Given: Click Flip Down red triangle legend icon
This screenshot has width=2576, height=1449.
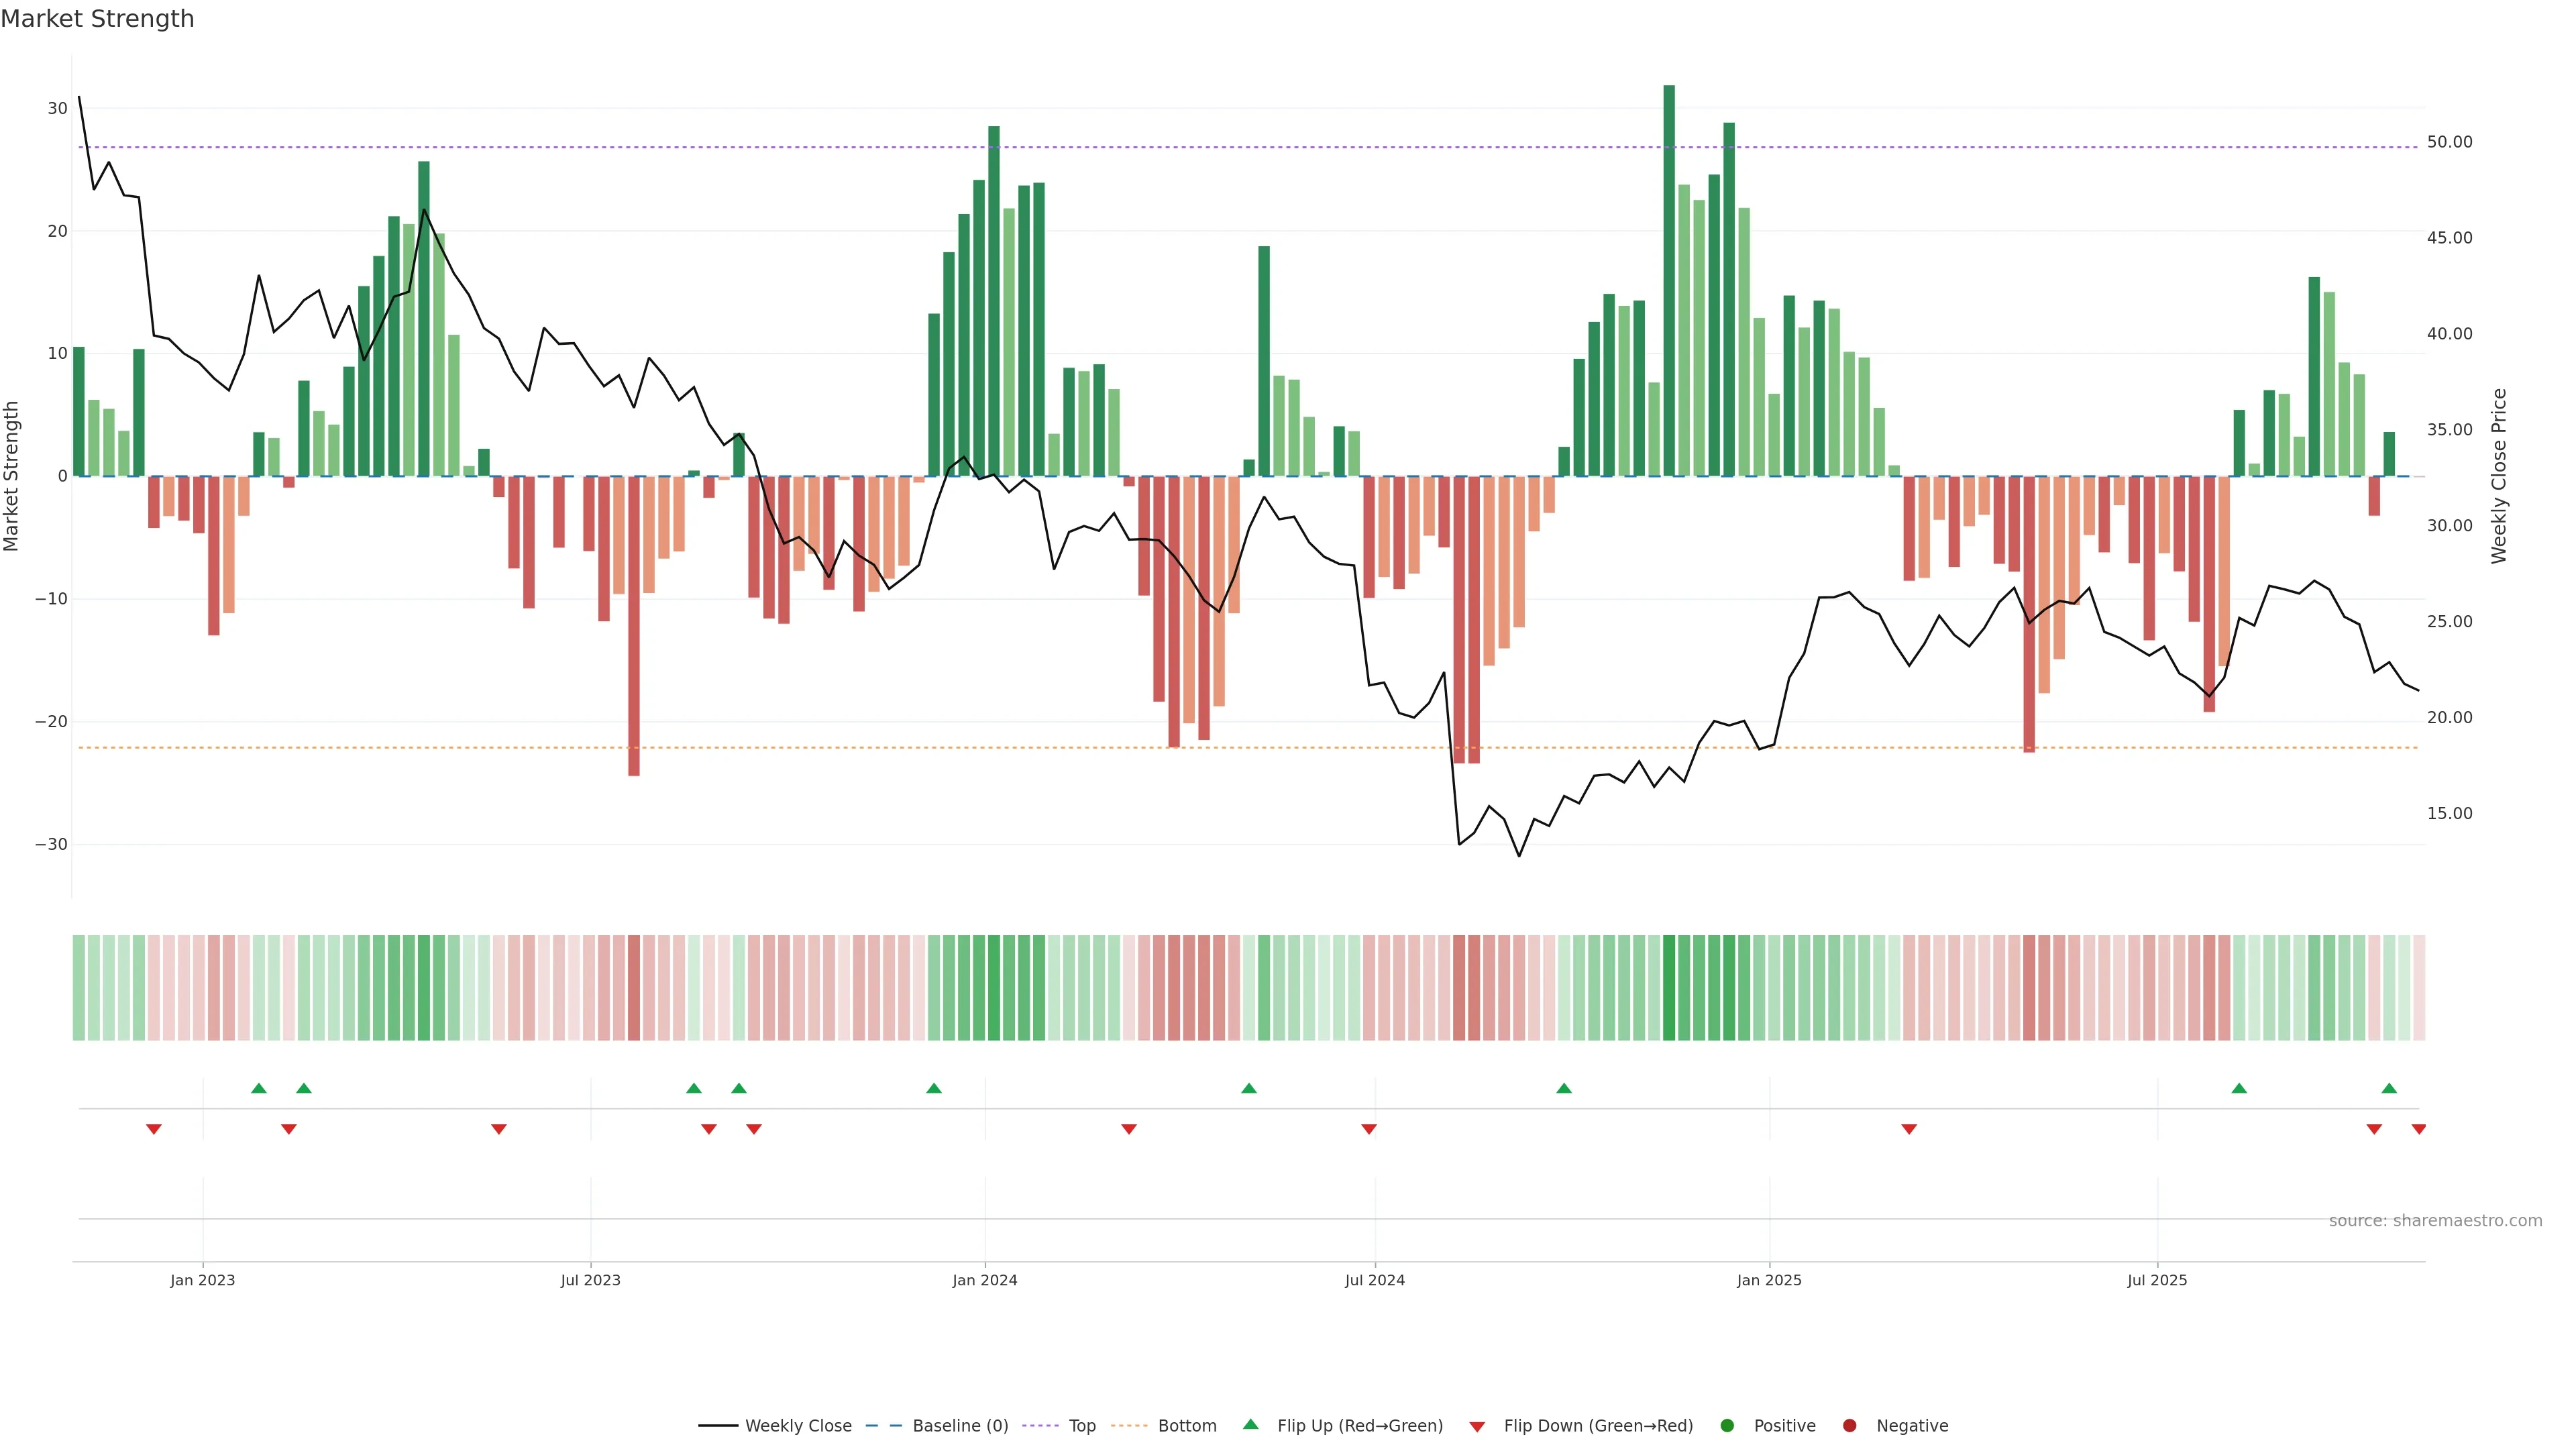Looking at the screenshot, I should [1477, 1426].
